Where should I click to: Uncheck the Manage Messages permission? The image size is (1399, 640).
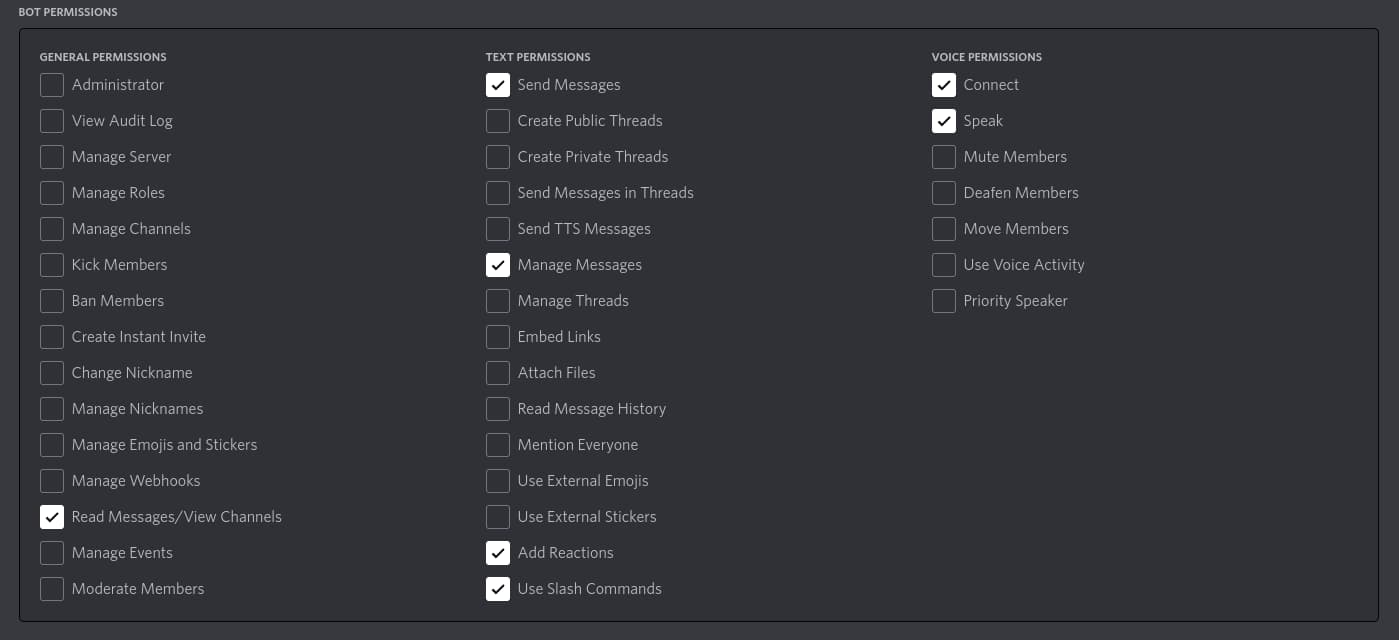[x=498, y=265]
